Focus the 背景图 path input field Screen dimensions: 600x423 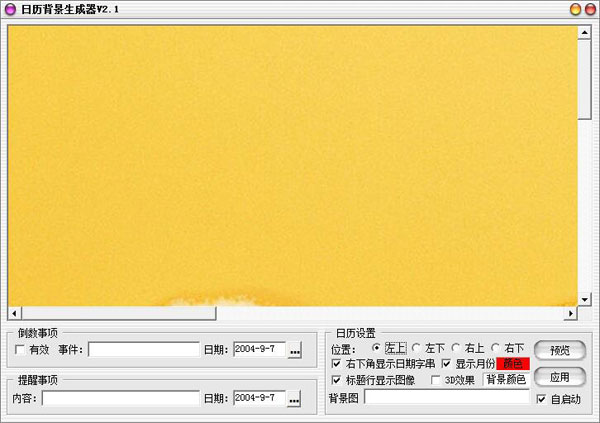coord(446,398)
